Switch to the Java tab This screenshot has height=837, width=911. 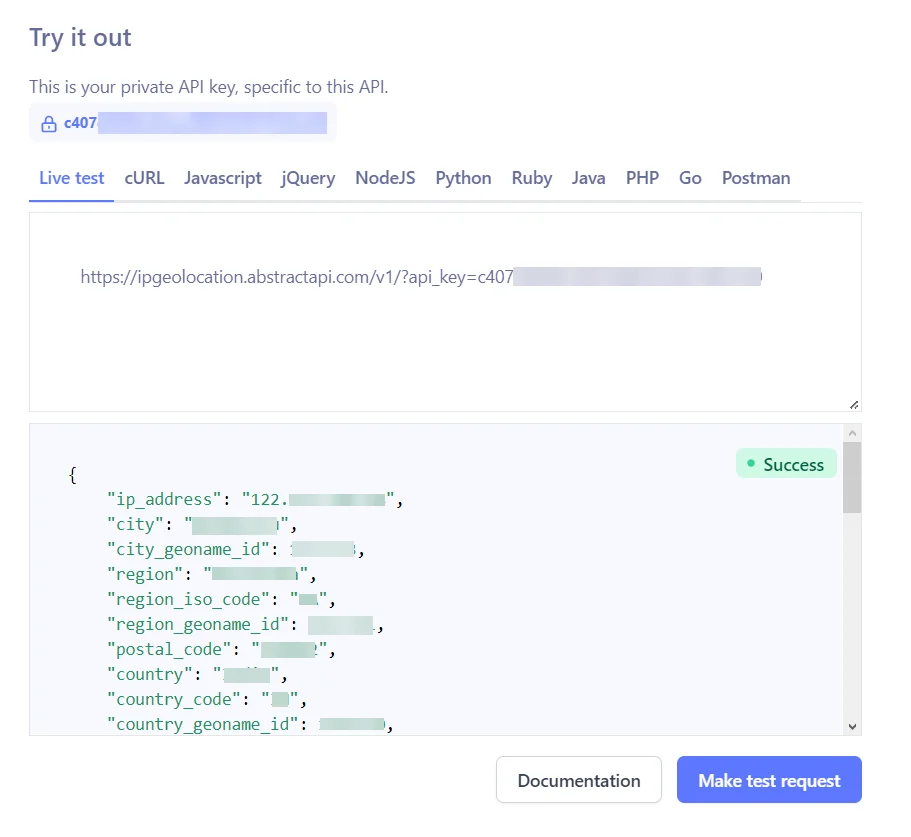click(x=588, y=178)
